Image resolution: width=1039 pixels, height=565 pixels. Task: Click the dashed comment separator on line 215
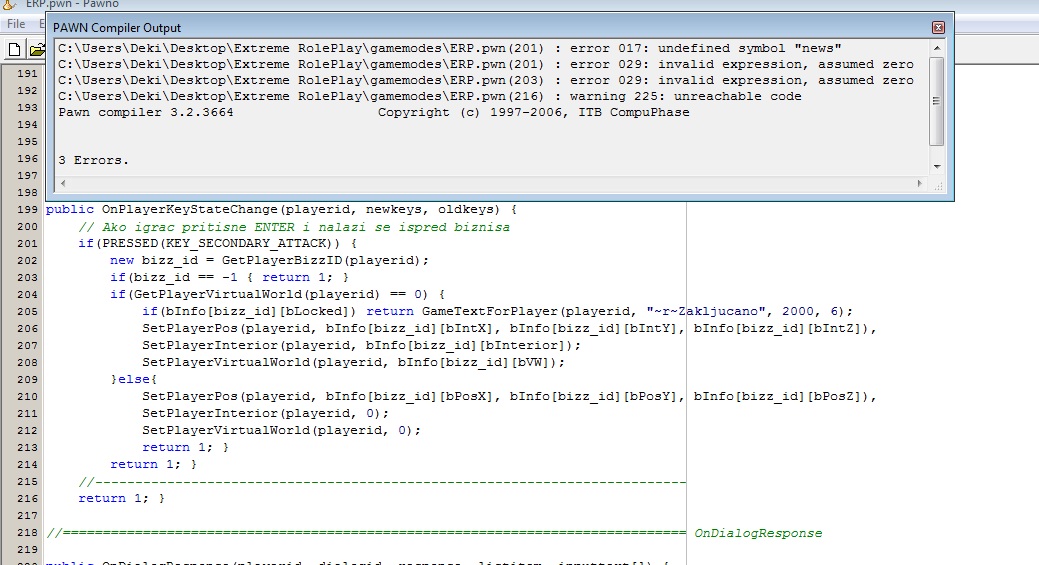click(382, 482)
